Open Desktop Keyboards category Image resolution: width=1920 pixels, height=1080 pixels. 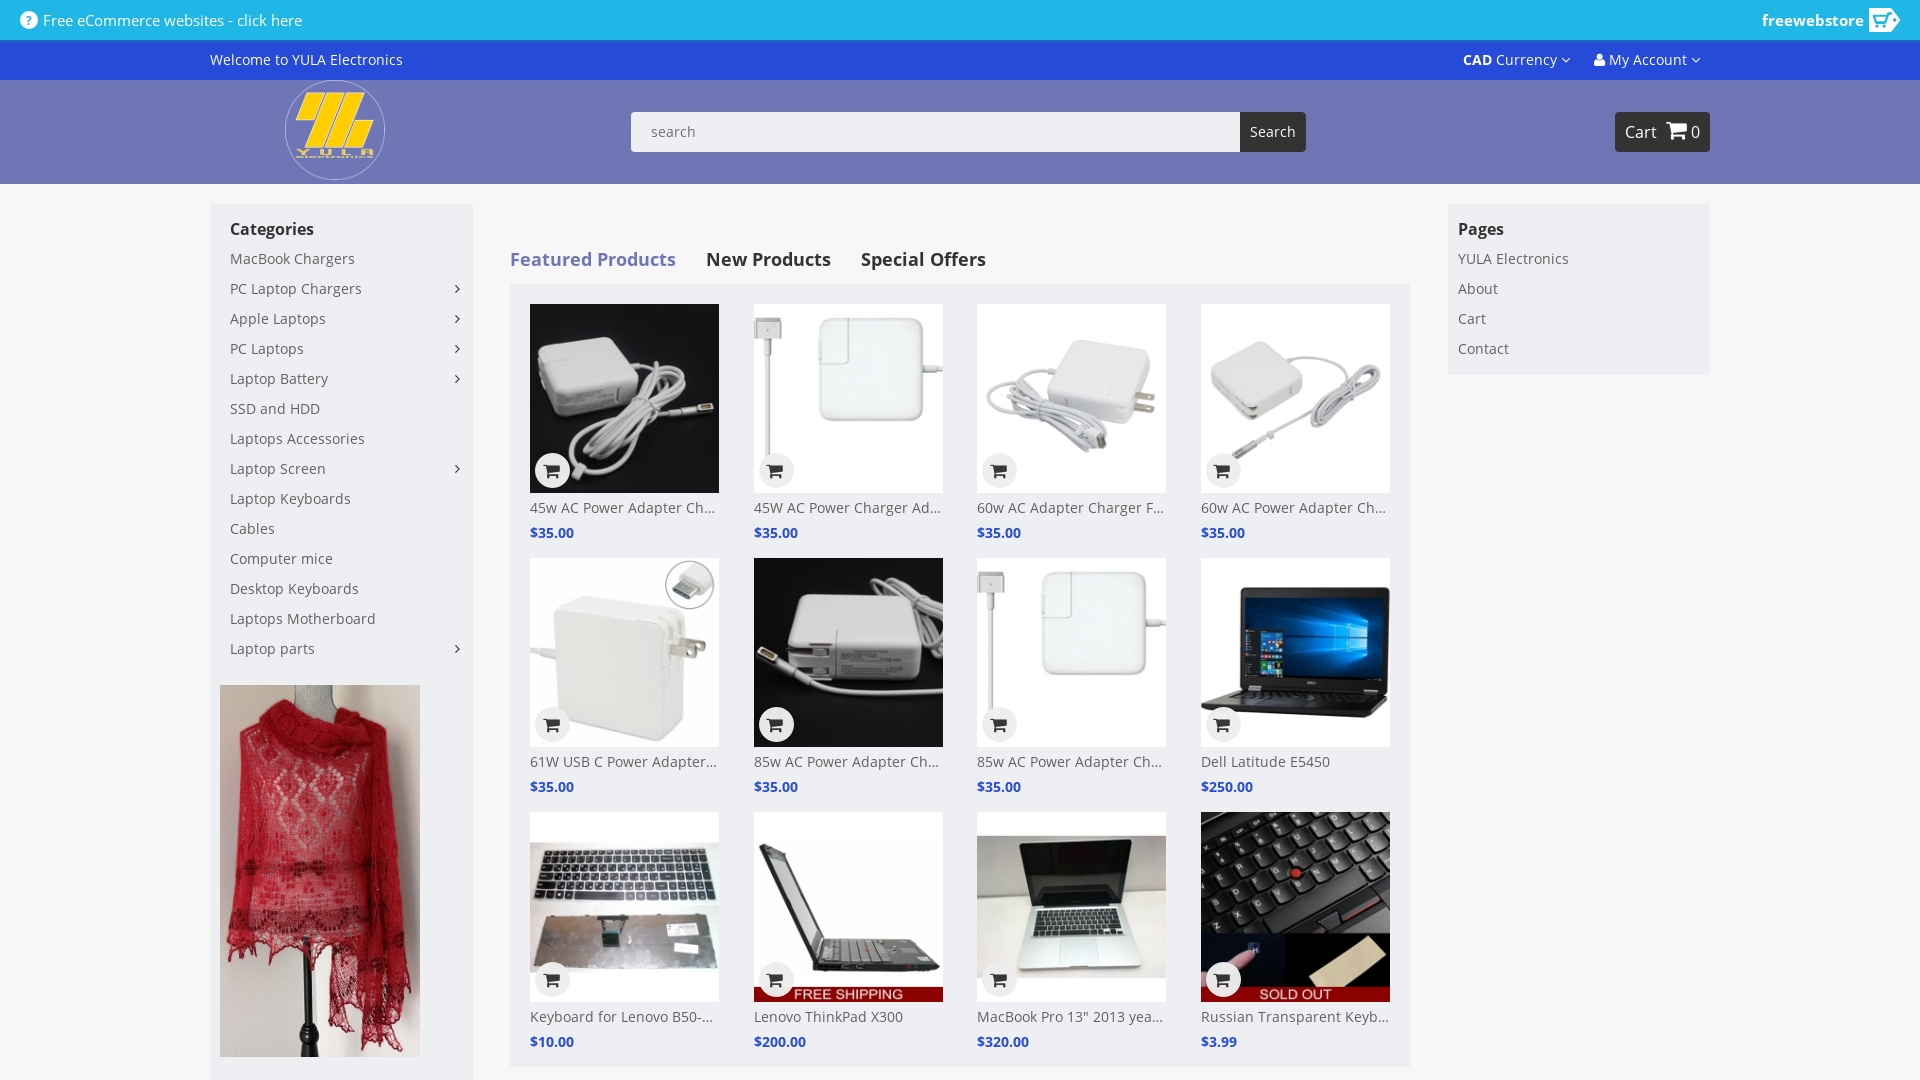pyautogui.click(x=294, y=589)
